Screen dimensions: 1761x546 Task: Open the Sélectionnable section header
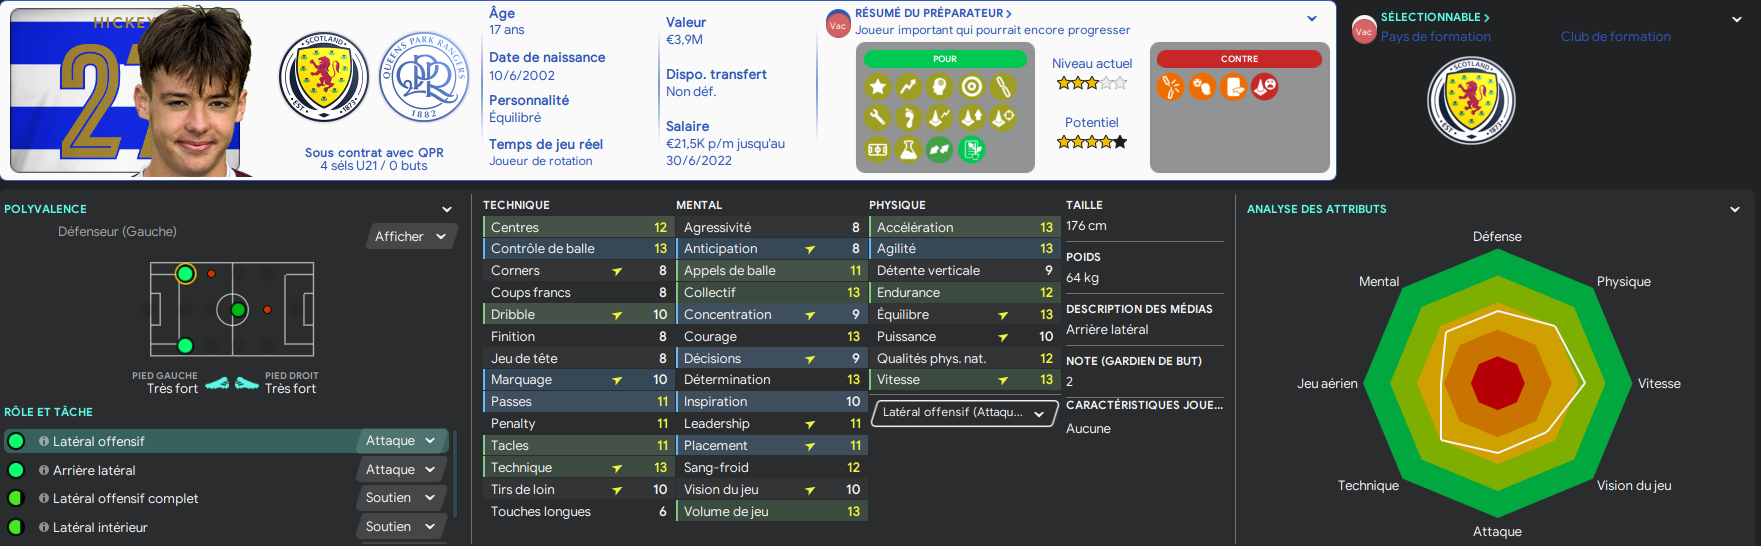tap(1435, 17)
